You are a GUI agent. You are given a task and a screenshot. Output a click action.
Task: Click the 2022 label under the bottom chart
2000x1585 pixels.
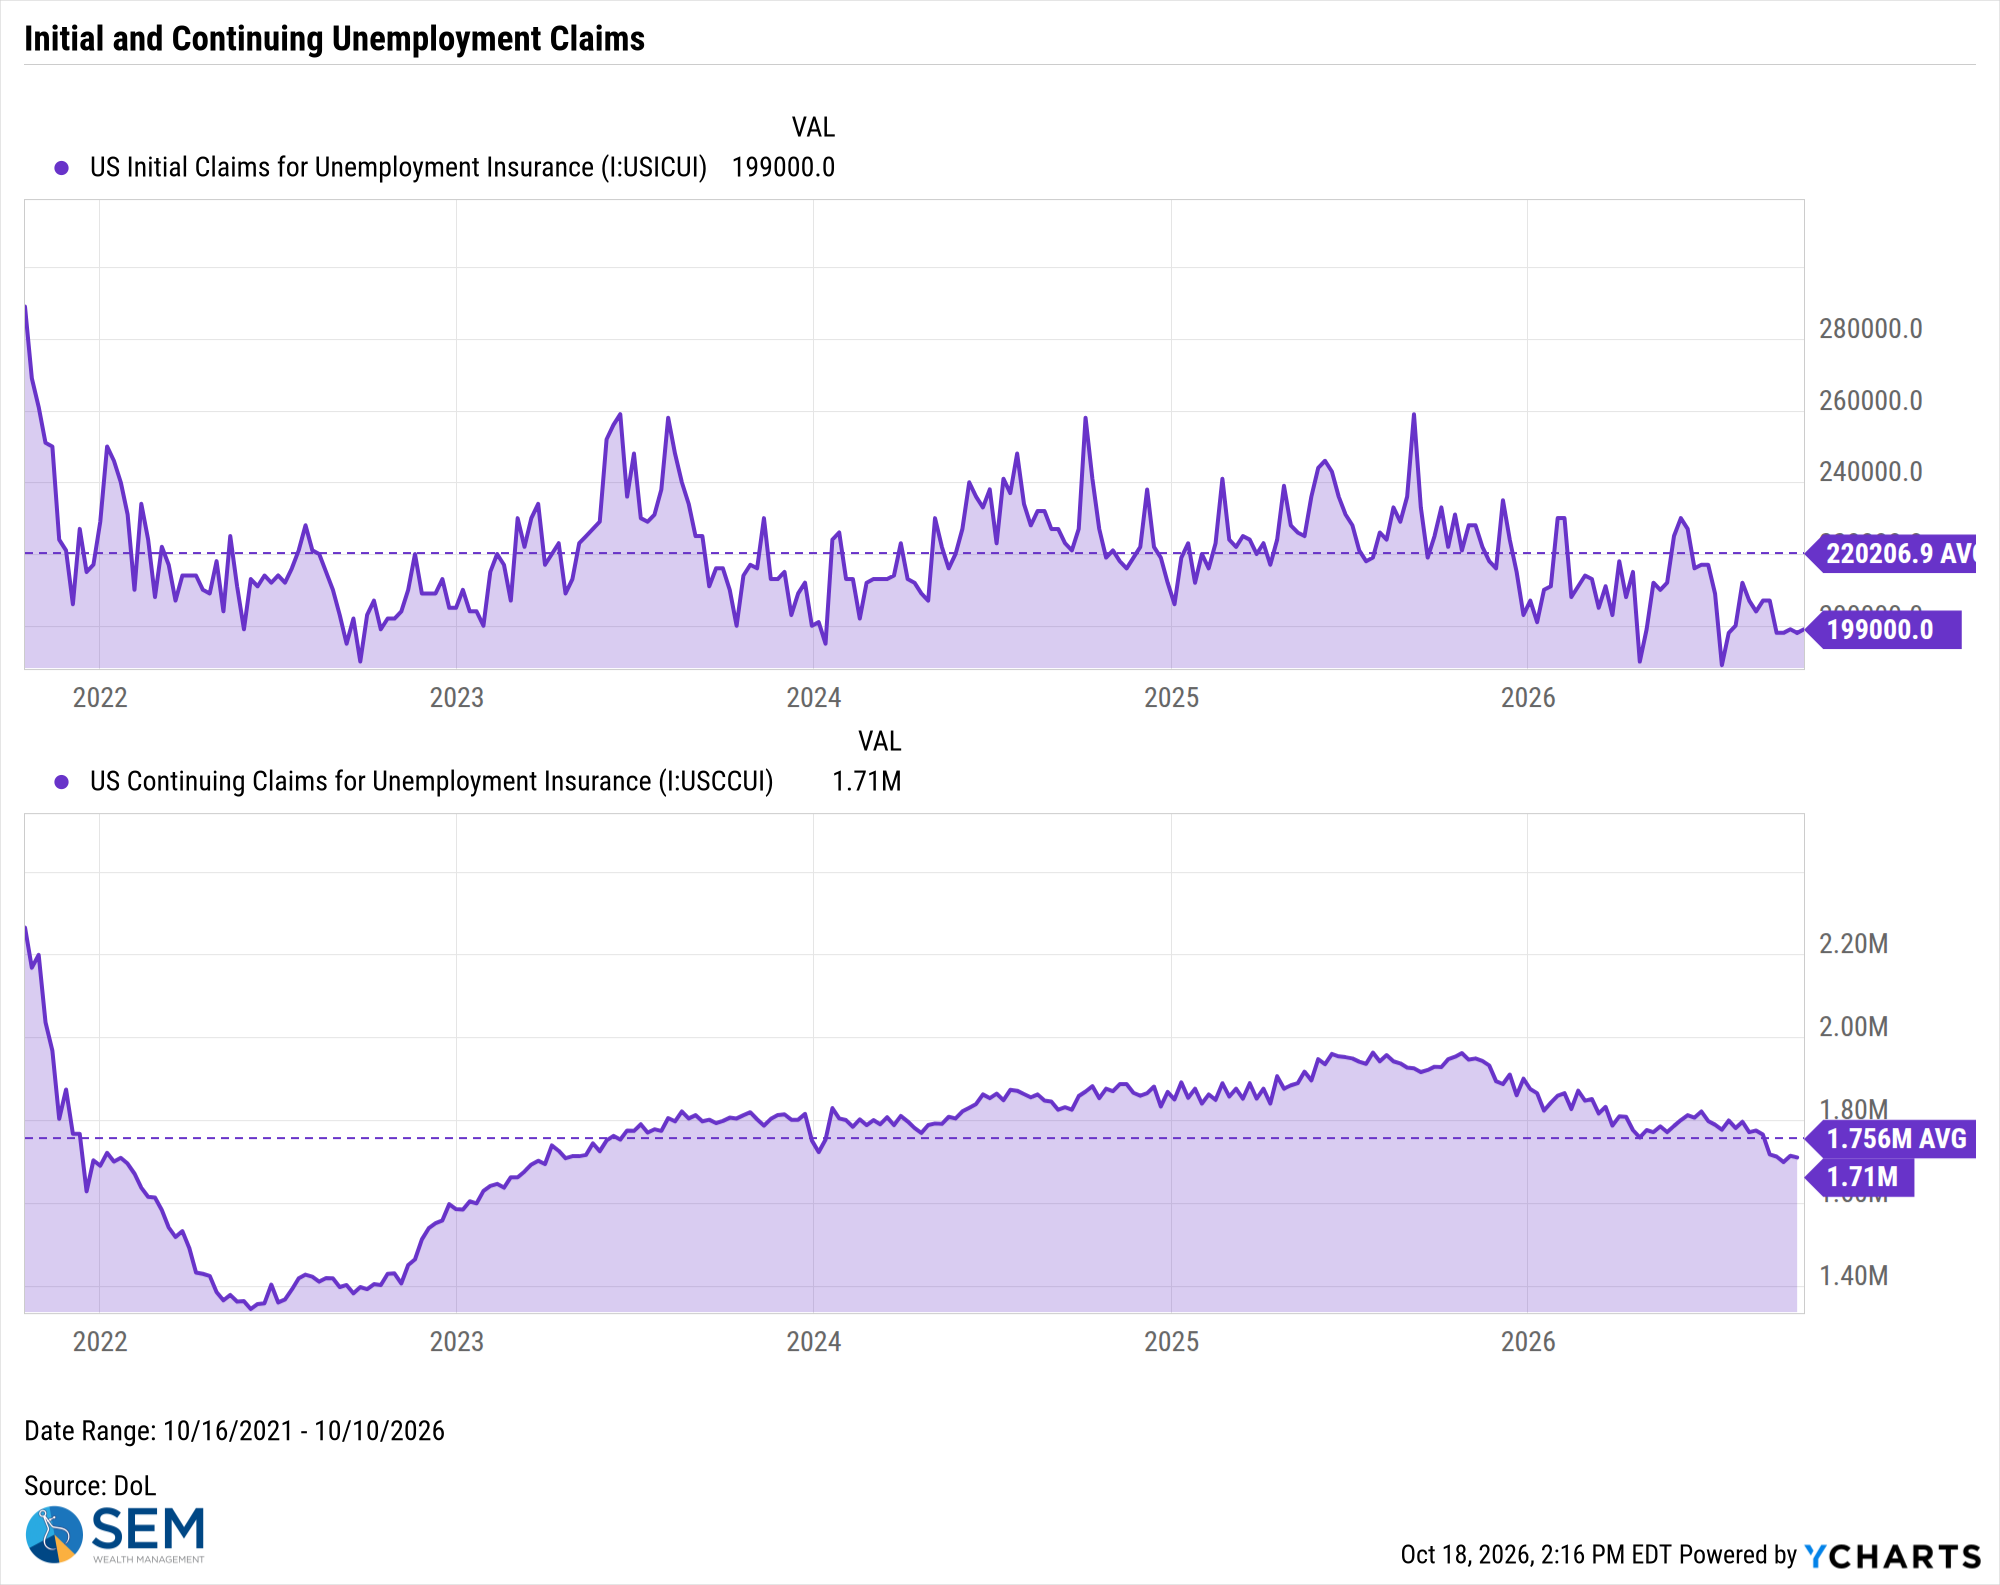pyautogui.click(x=100, y=1342)
